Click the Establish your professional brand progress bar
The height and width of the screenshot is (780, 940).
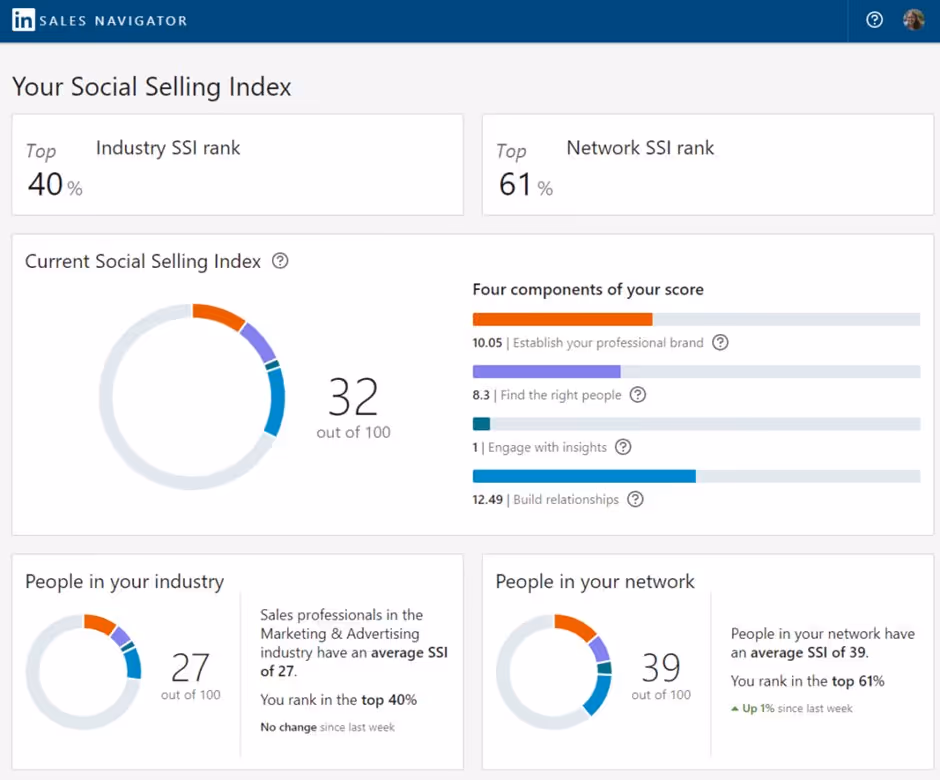point(562,319)
